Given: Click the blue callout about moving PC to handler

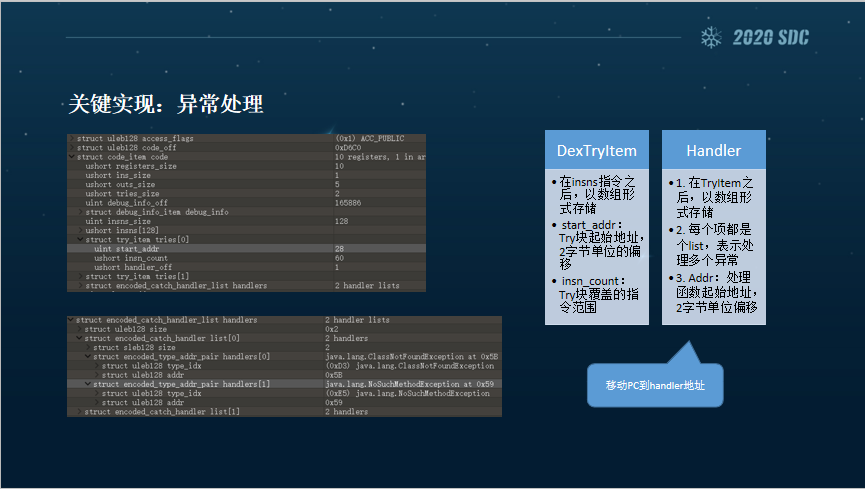Looking at the screenshot, I should pyautogui.click(x=654, y=385).
